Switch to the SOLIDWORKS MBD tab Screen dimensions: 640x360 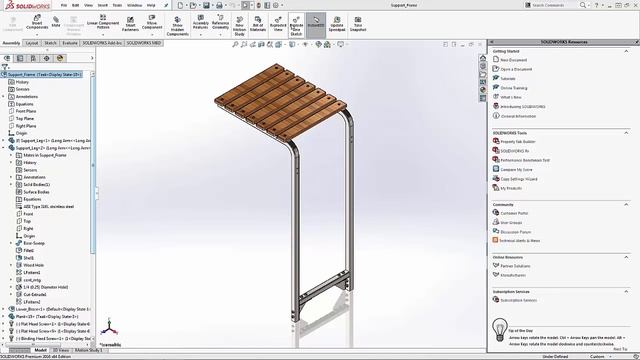click(144, 43)
